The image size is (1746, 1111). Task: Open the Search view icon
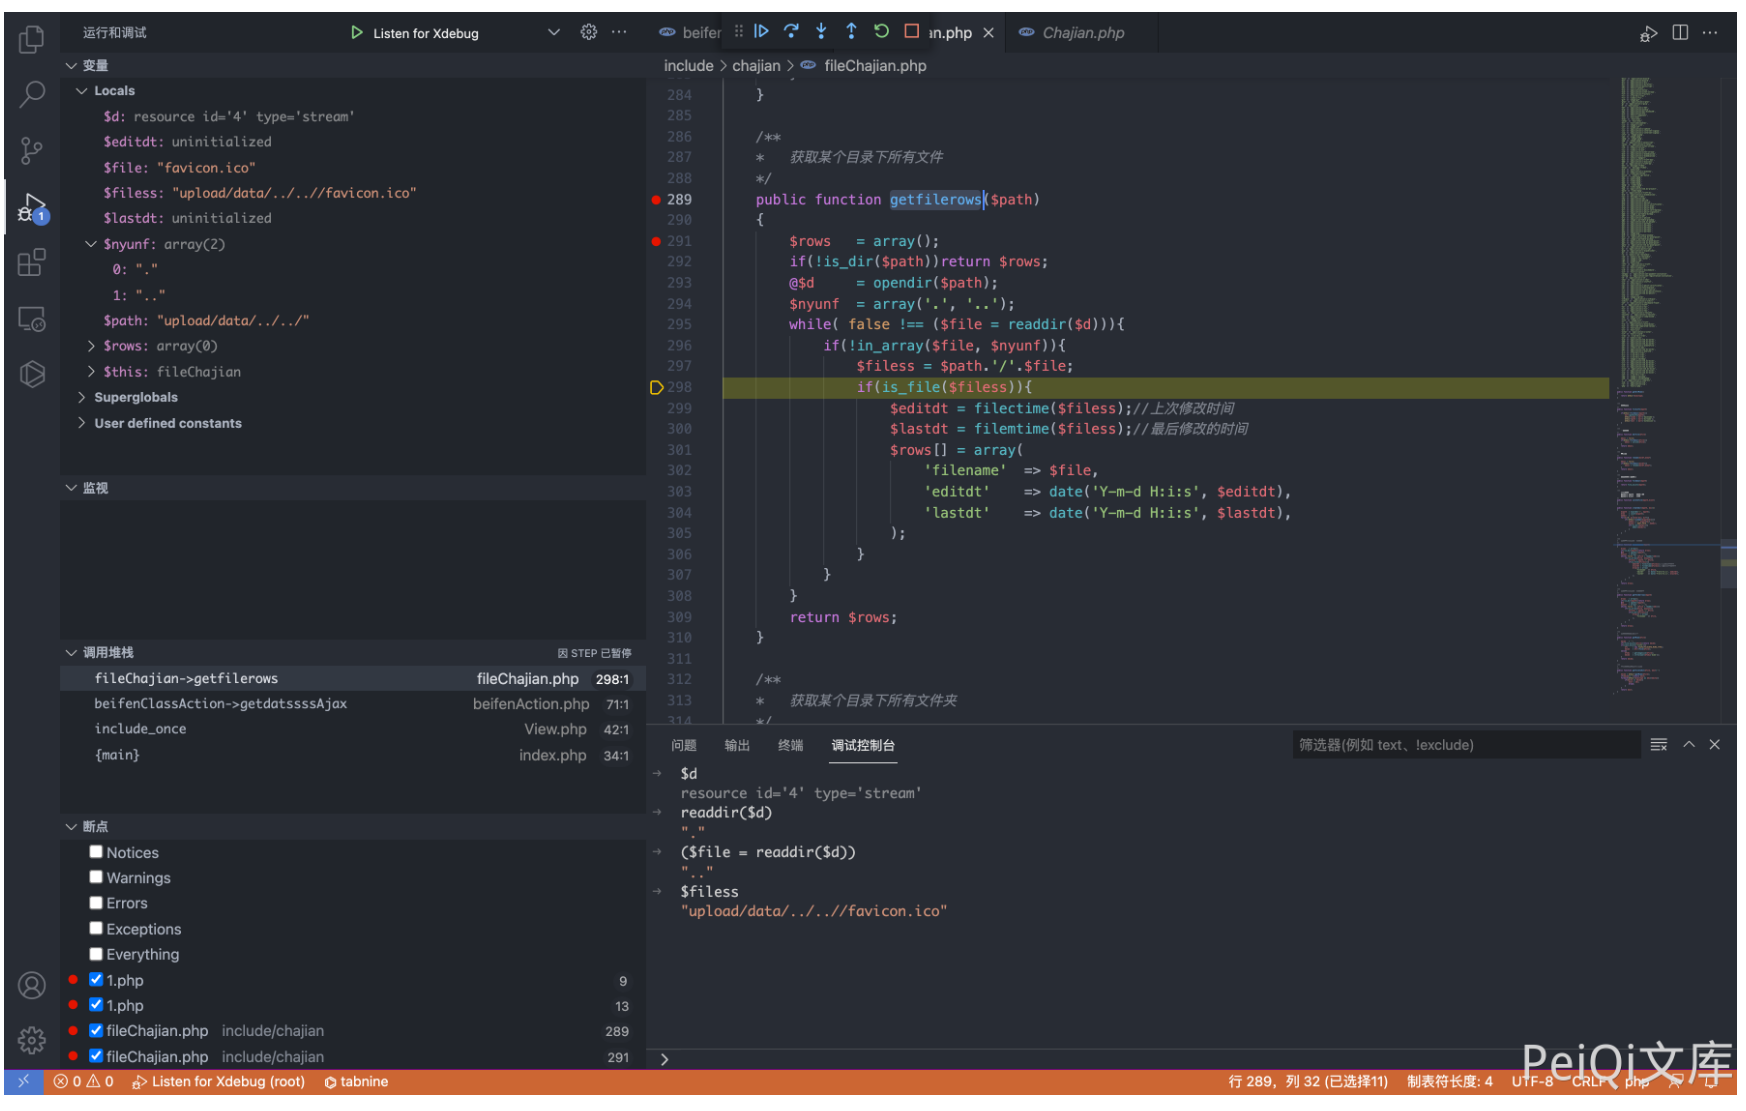tap(31, 95)
